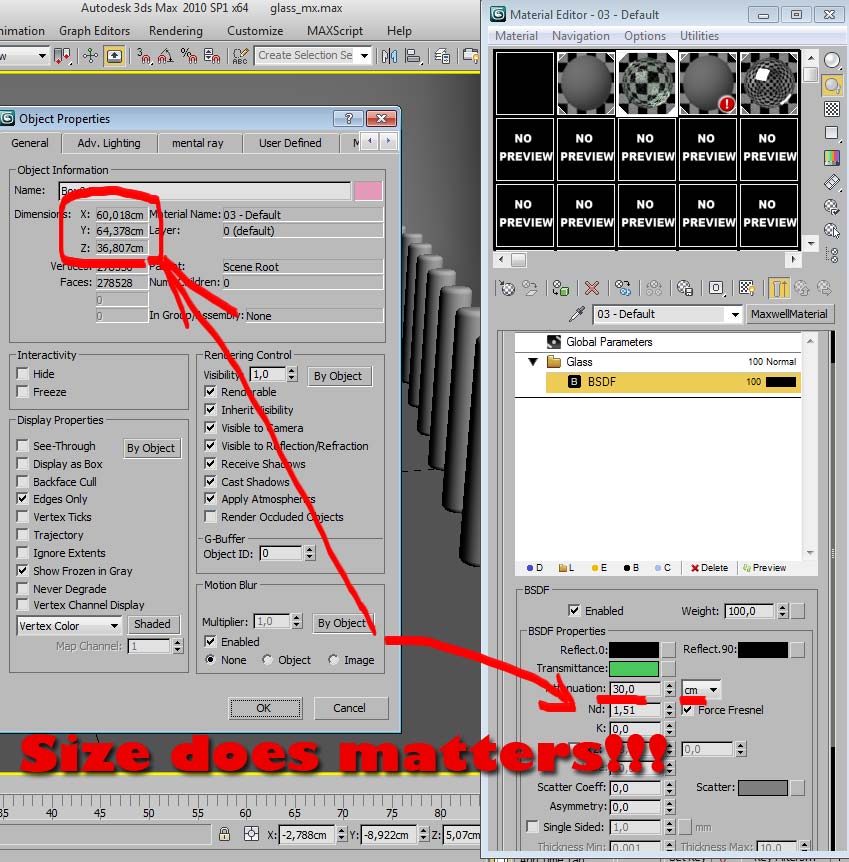Click Go to Parent icon

point(802,288)
